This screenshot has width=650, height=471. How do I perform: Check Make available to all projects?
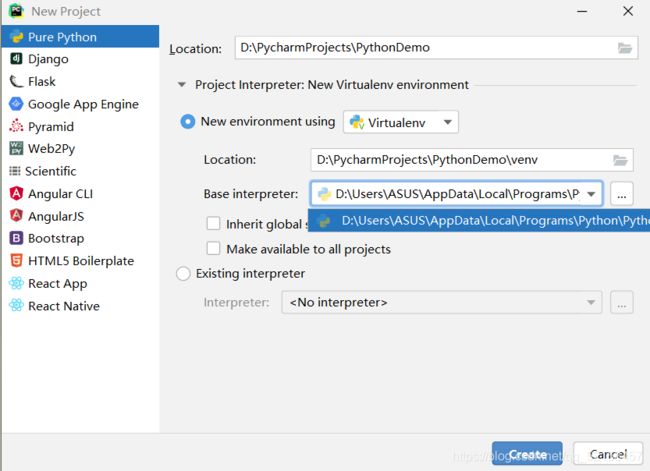pyautogui.click(x=213, y=249)
